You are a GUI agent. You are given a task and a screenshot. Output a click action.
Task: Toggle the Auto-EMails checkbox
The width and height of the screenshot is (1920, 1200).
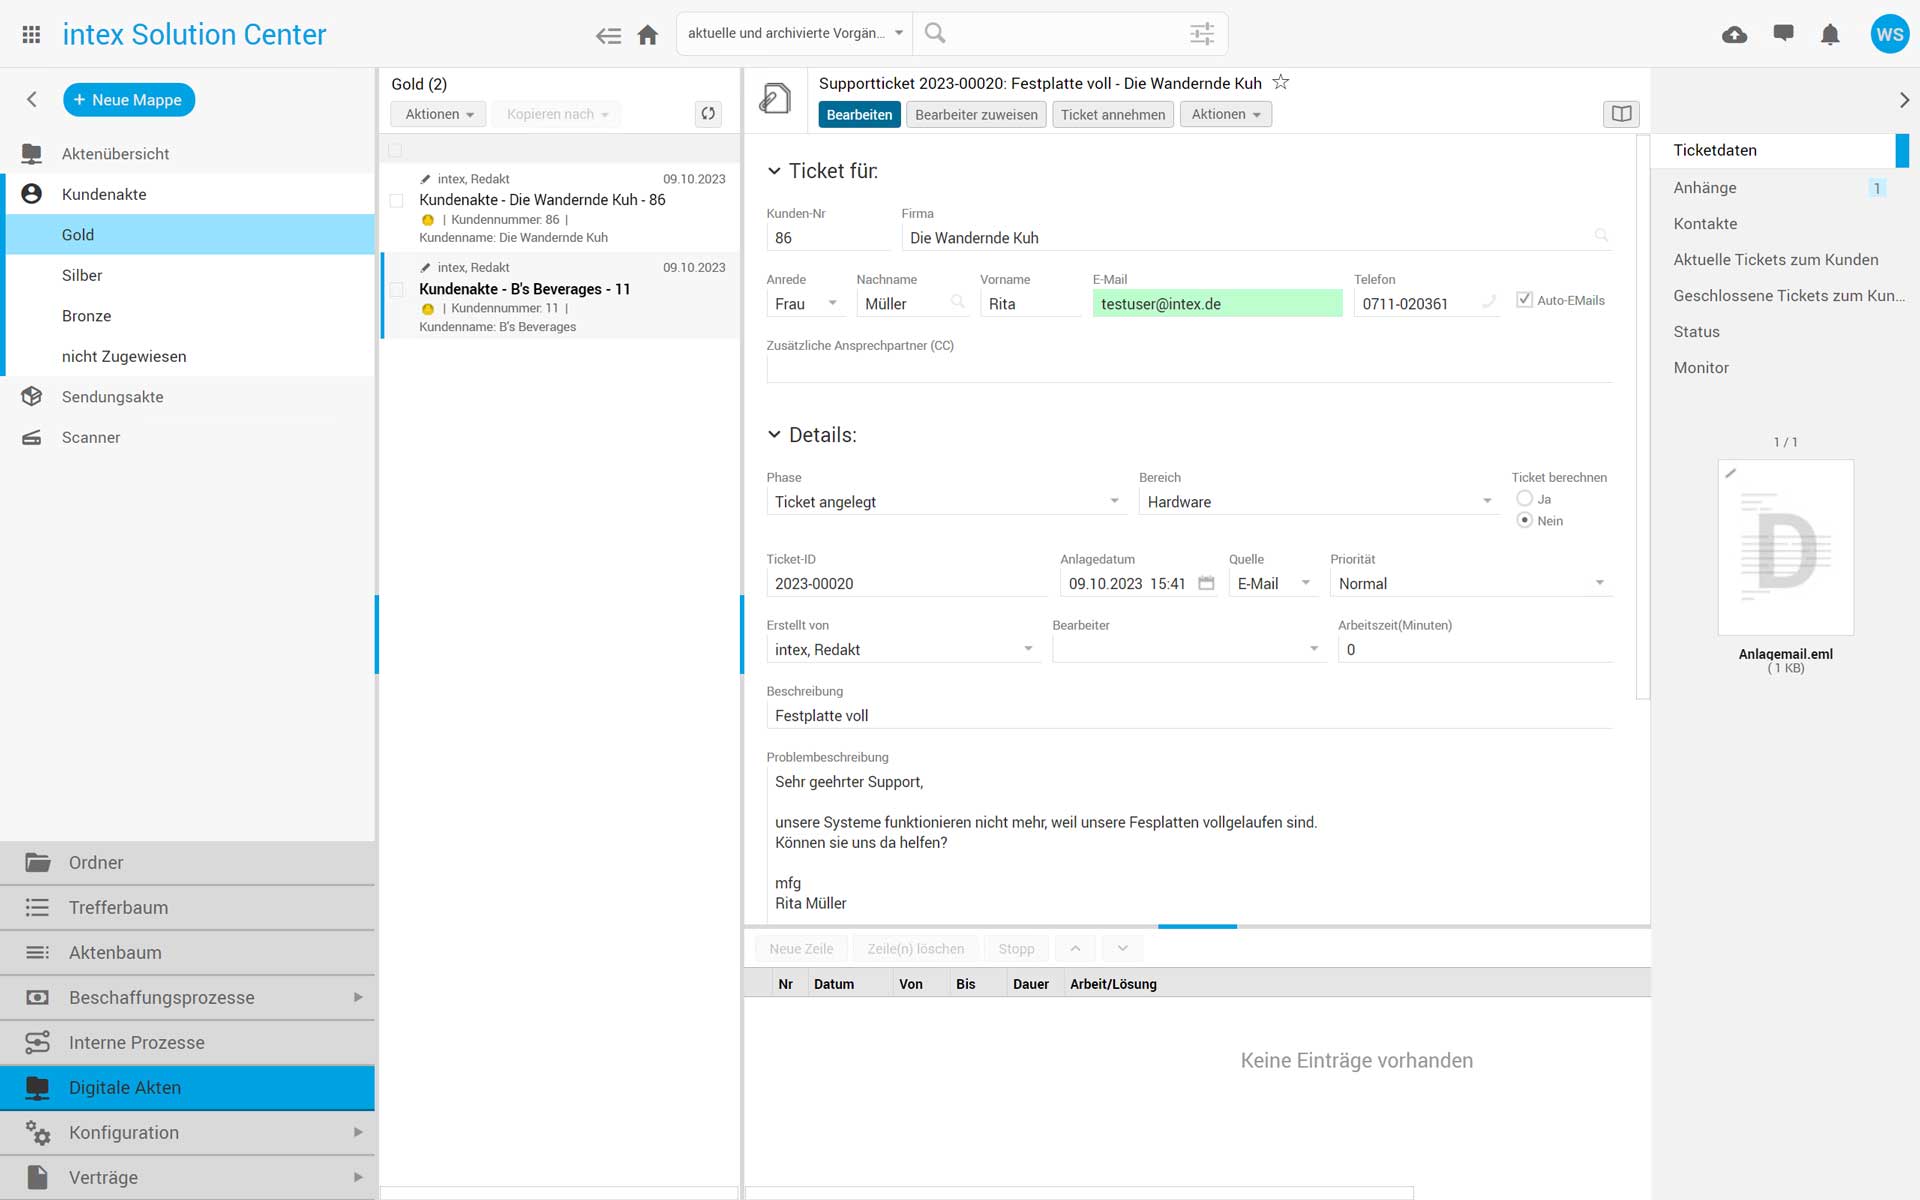coord(1524,300)
